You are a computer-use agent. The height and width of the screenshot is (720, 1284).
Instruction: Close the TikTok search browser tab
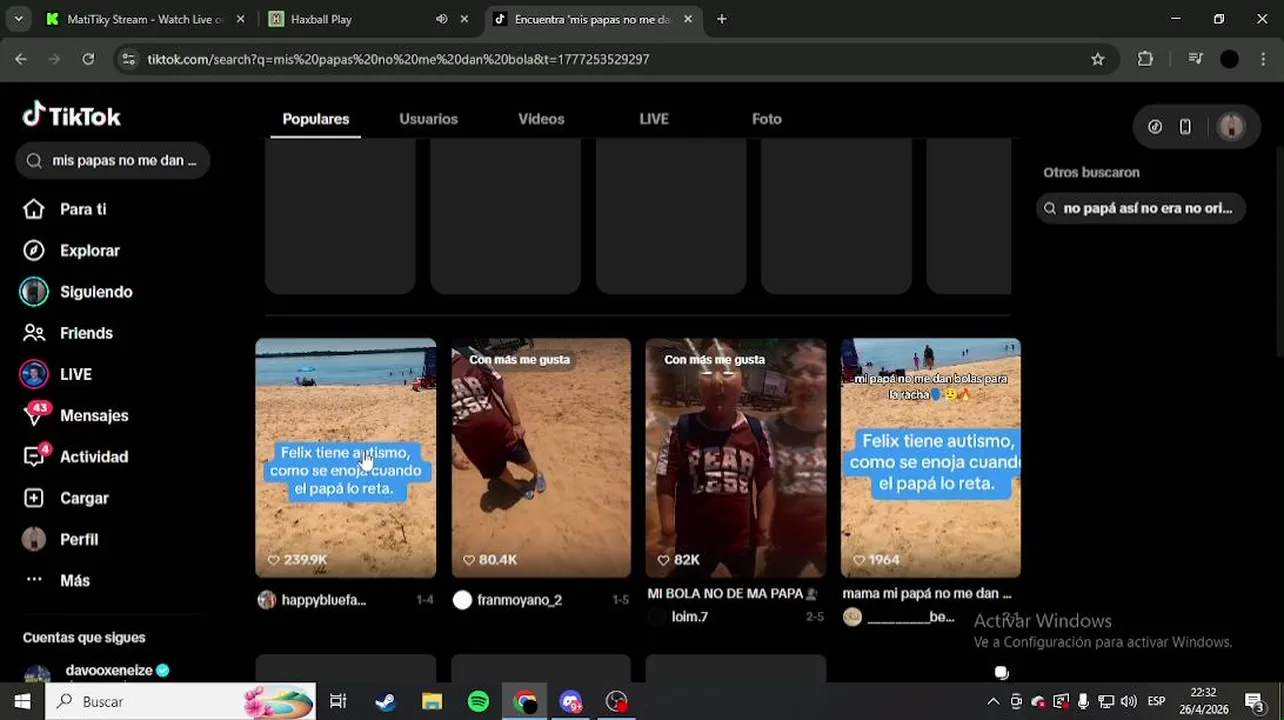click(x=688, y=19)
